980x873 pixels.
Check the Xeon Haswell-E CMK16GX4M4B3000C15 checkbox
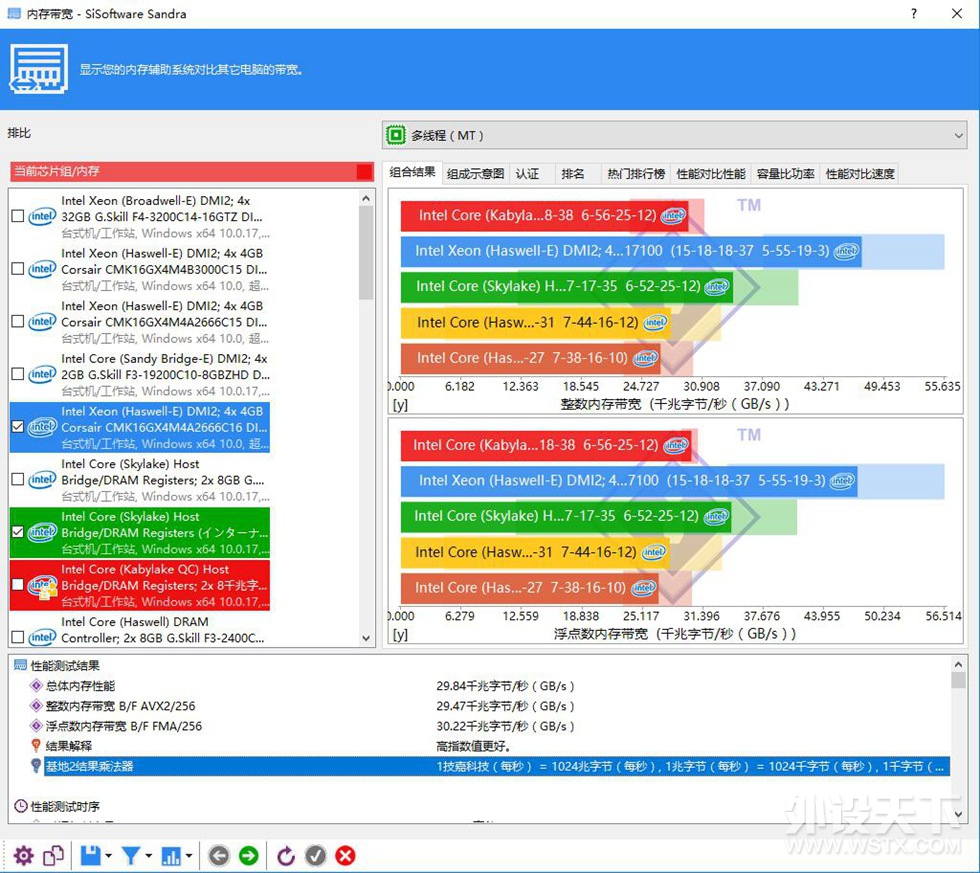(18, 269)
